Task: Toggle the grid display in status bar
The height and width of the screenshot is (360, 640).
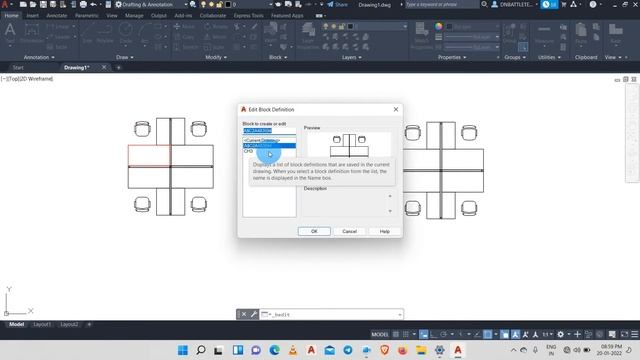Action: 396,334
